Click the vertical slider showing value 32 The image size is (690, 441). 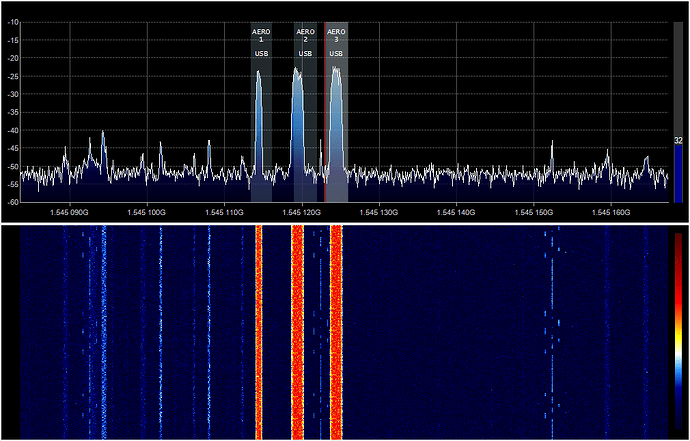coord(678,112)
